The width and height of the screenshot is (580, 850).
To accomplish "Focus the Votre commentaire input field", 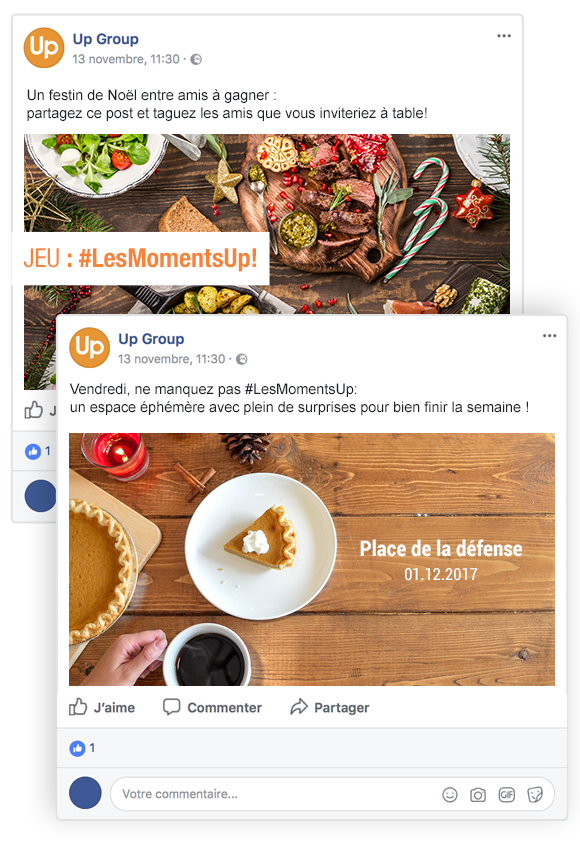I will [x=332, y=794].
